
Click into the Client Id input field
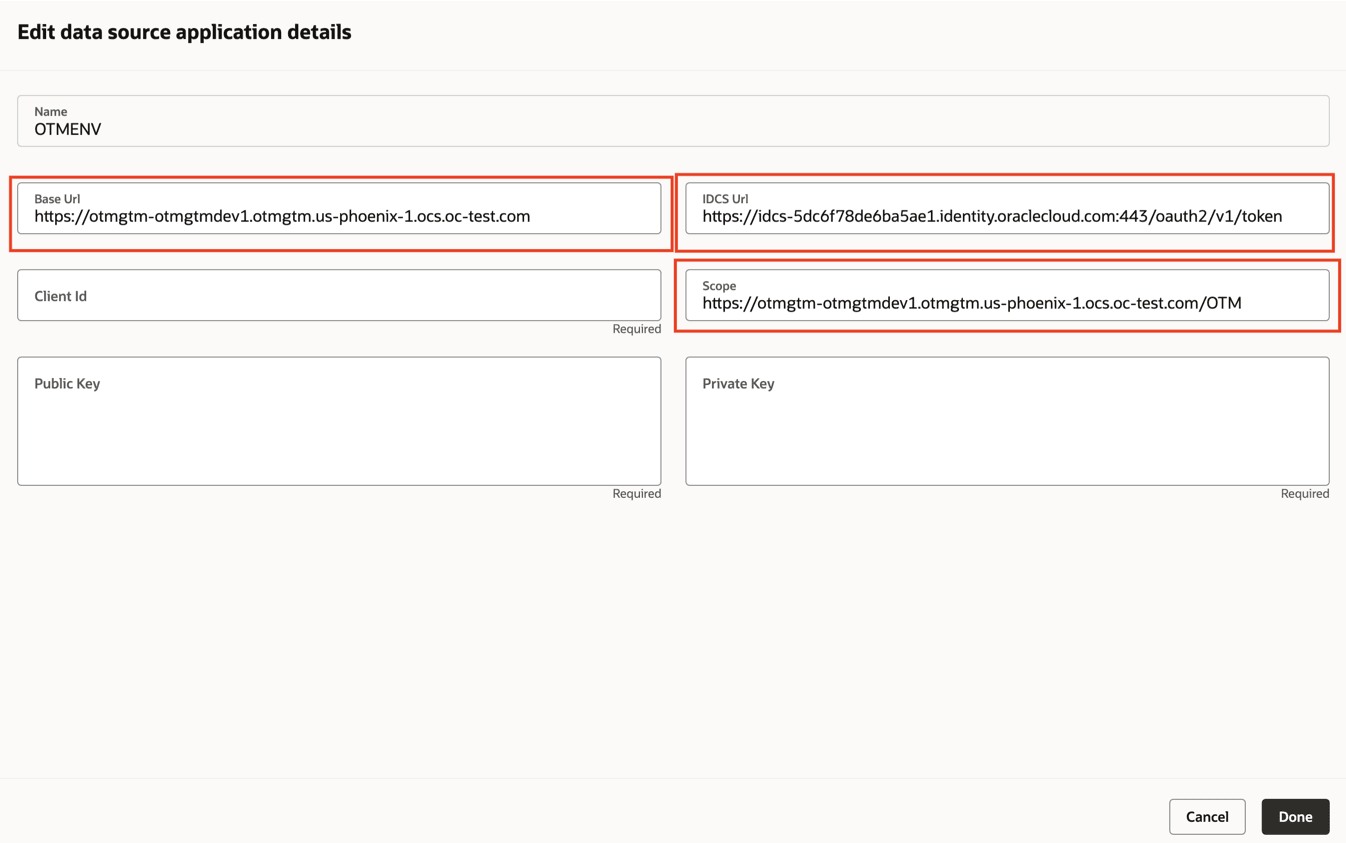(339, 296)
